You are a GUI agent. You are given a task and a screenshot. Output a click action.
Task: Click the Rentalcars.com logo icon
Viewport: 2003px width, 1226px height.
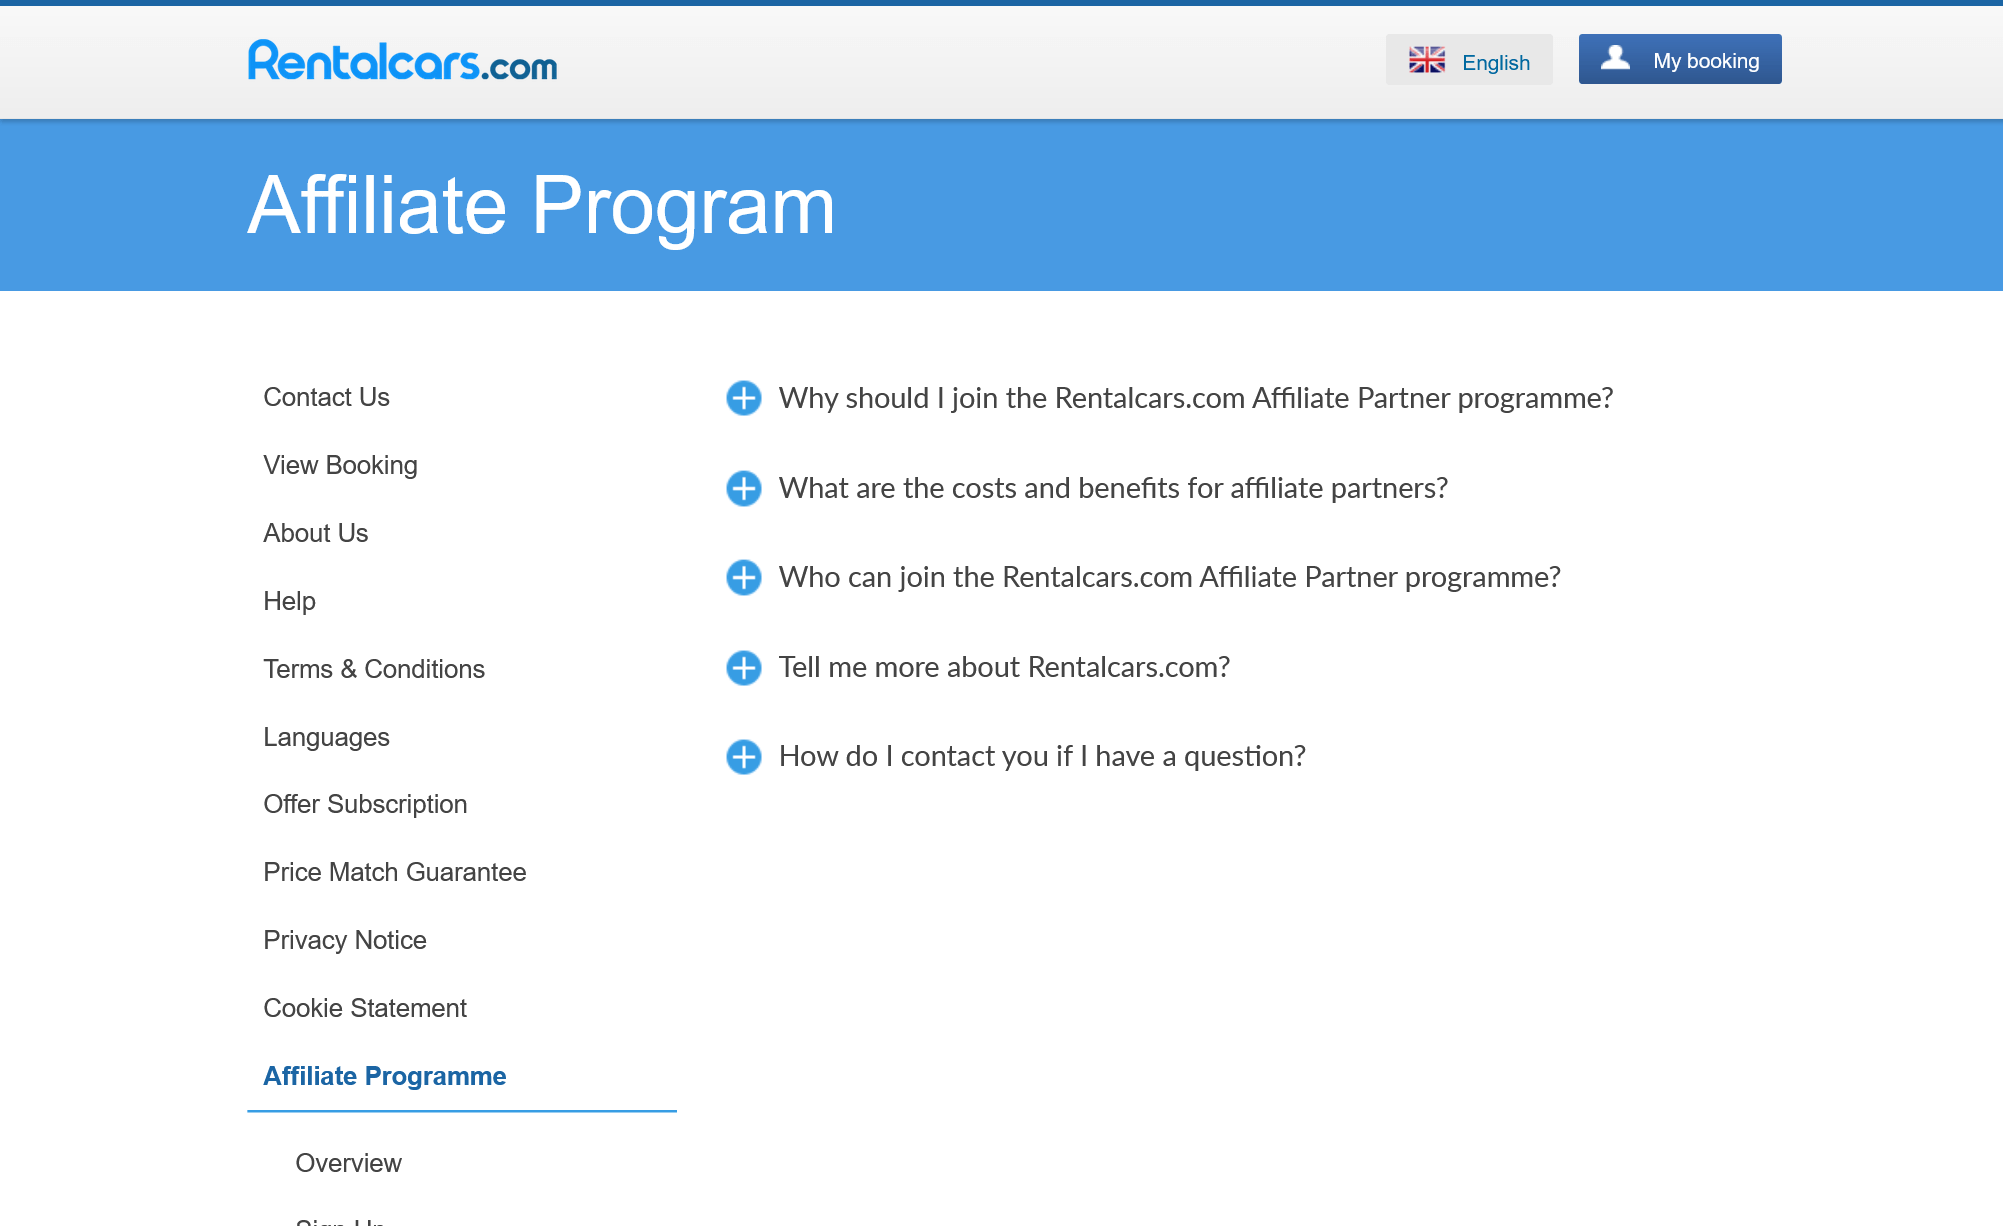coord(402,60)
